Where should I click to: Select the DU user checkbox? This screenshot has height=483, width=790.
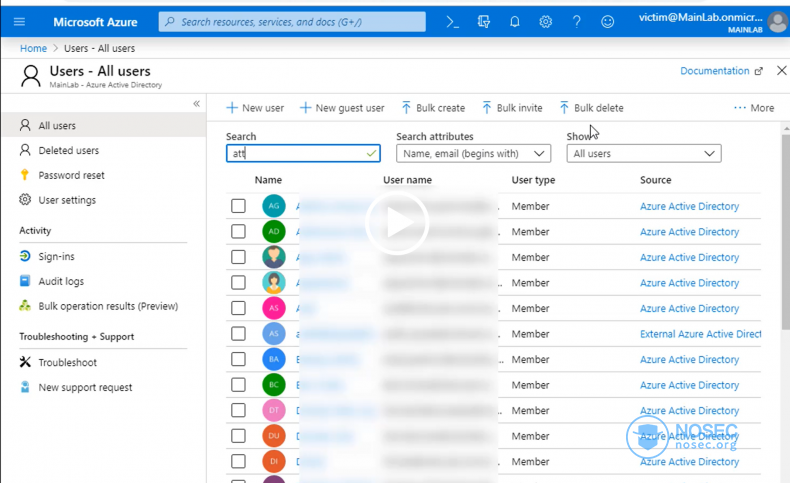238,436
